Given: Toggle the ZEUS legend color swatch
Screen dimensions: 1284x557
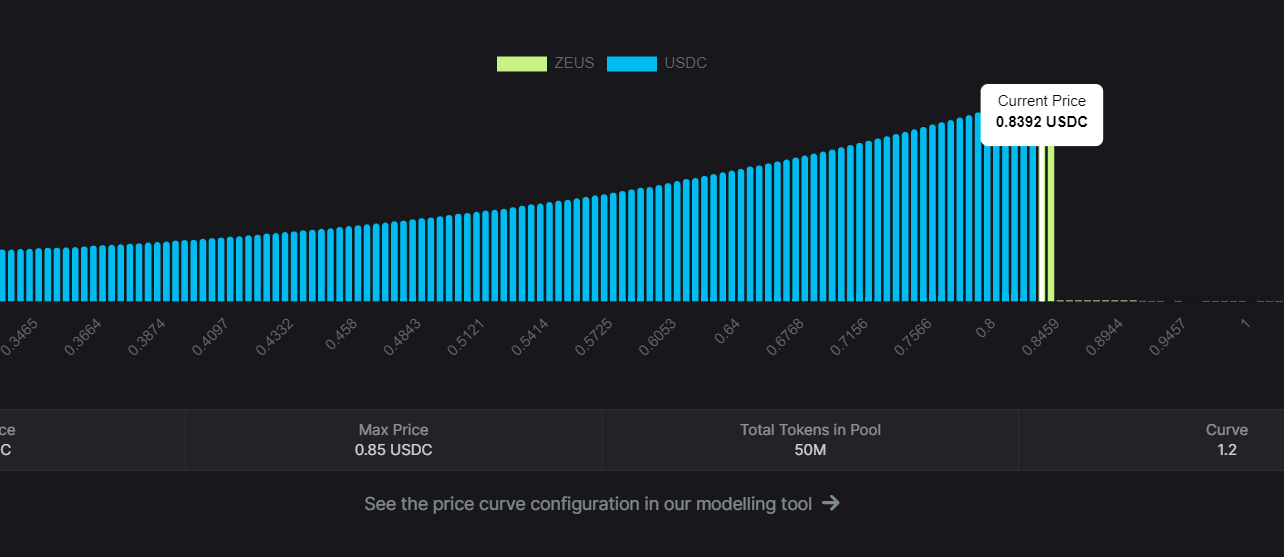Looking at the screenshot, I should tap(522, 64).
